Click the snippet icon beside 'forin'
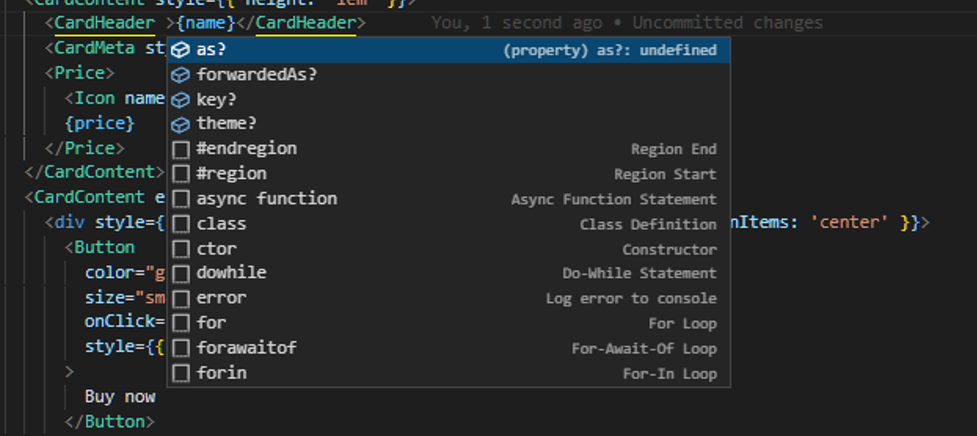 click(181, 373)
